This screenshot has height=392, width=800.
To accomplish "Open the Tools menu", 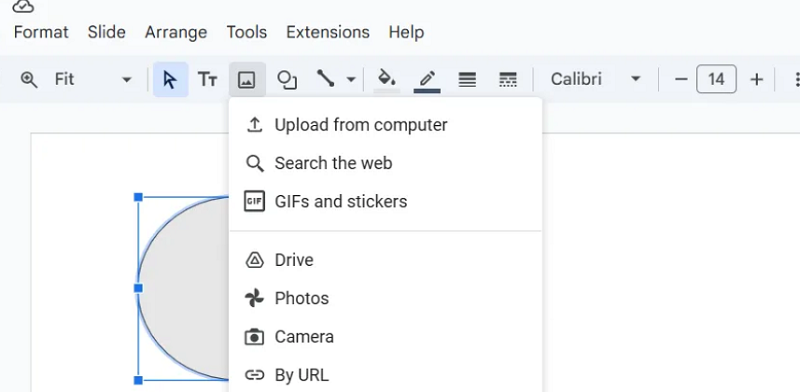I will [x=247, y=32].
